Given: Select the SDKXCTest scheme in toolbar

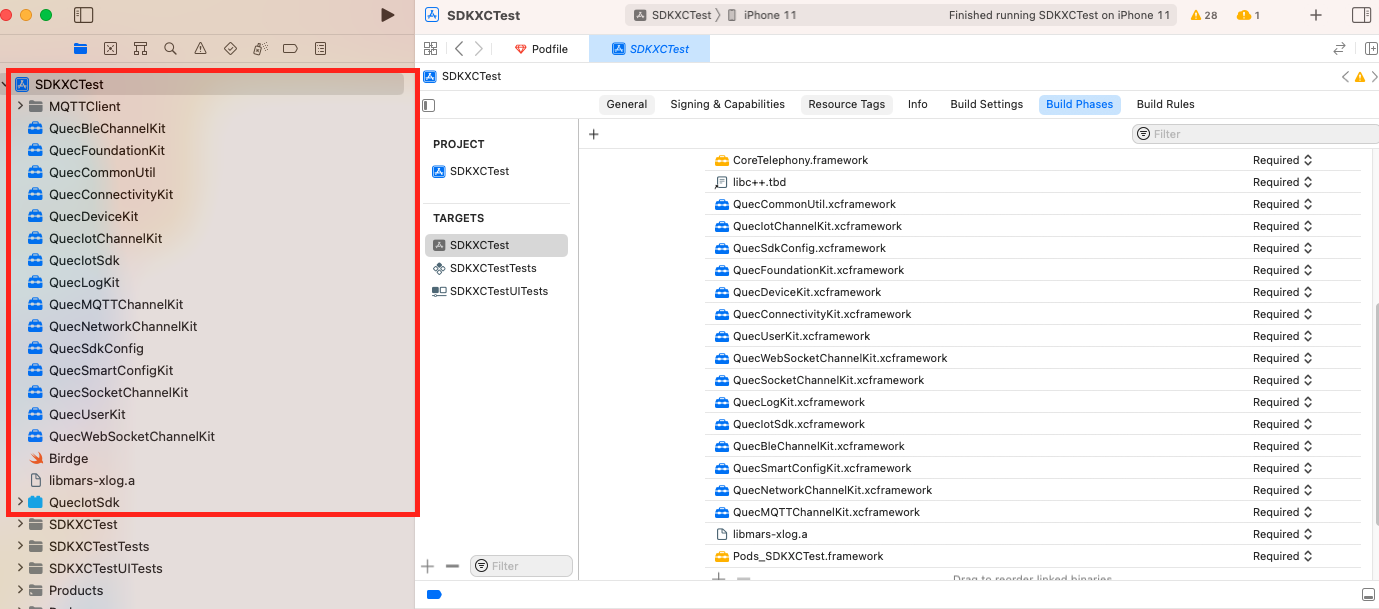Looking at the screenshot, I should pyautogui.click(x=673, y=15).
